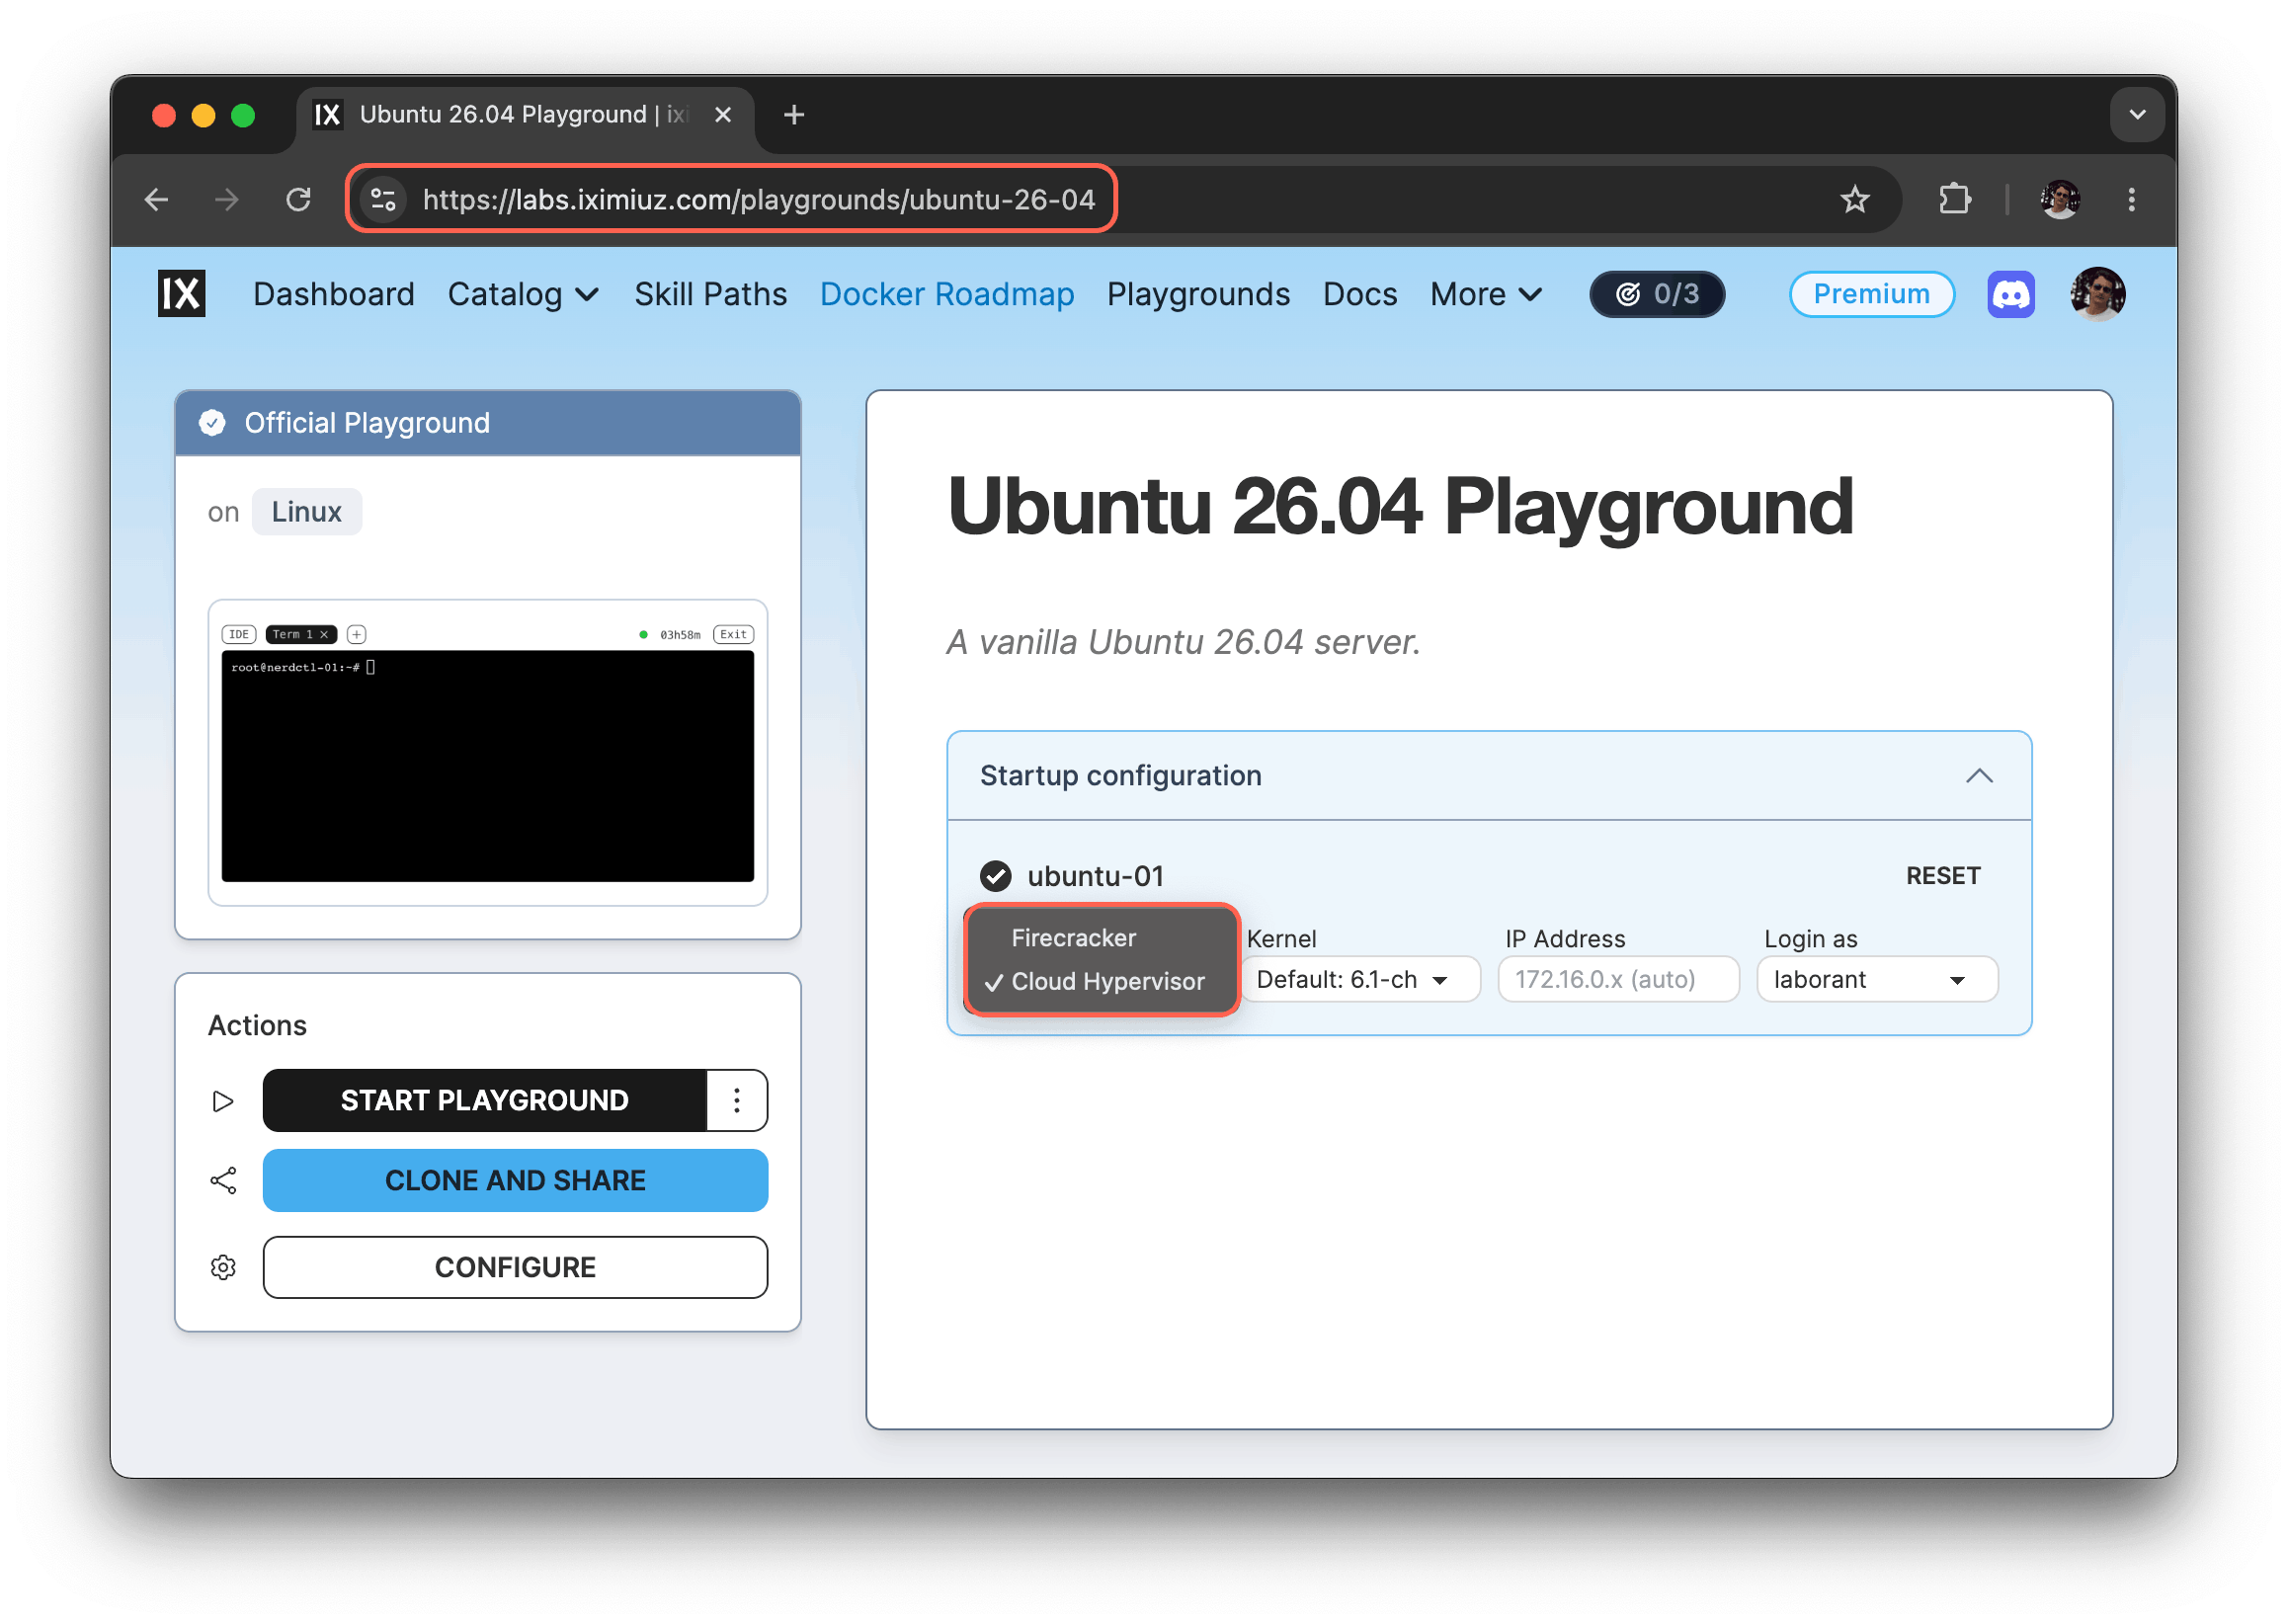This screenshot has width=2288, height=1624.
Task: Reload the page
Action: click(x=299, y=200)
